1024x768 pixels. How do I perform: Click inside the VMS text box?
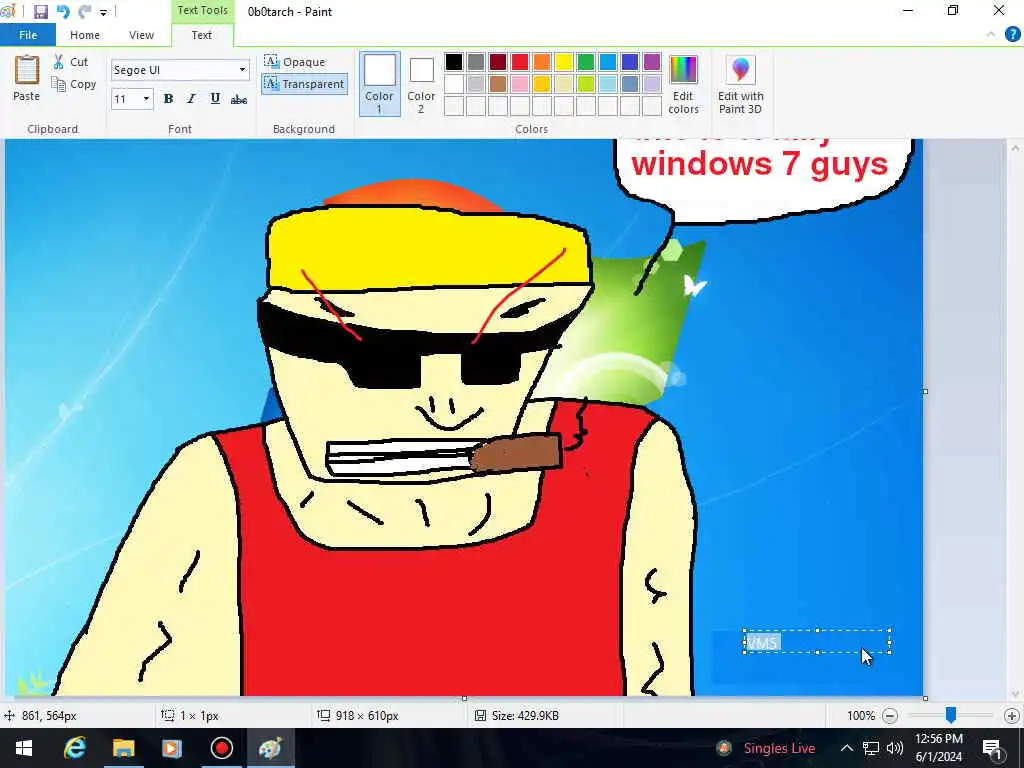[x=818, y=642]
